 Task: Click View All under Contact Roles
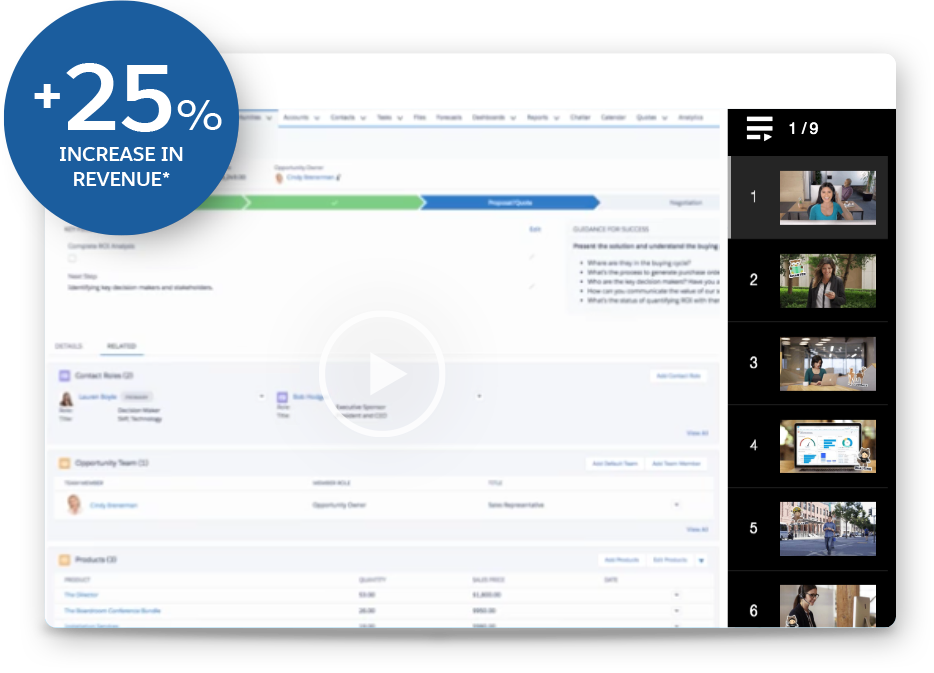(697, 433)
